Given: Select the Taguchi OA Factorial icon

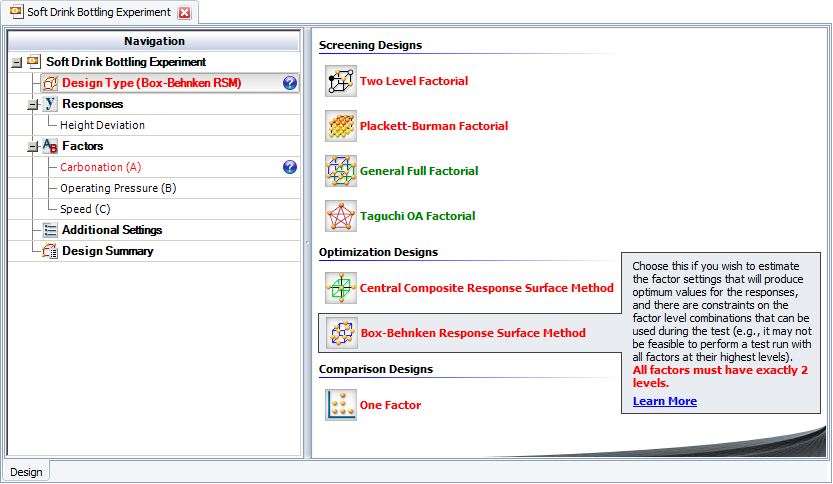Looking at the screenshot, I should pos(341,216).
